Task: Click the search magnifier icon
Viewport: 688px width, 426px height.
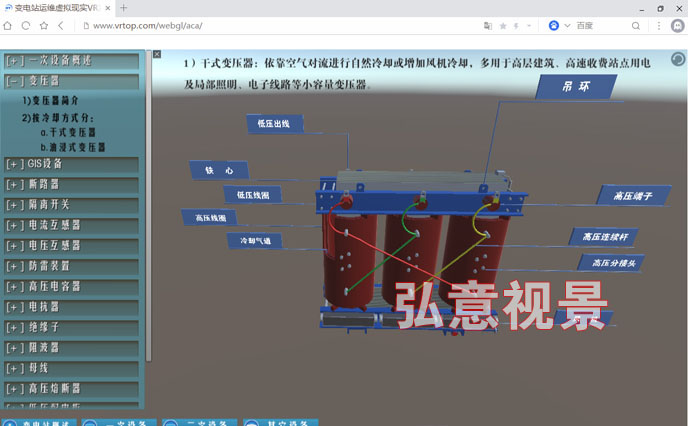Action: [636, 25]
